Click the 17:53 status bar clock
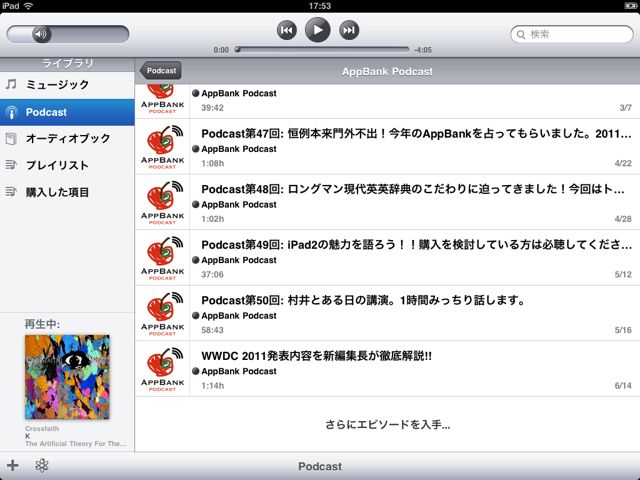The width and height of the screenshot is (640, 480). click(320, 6)
